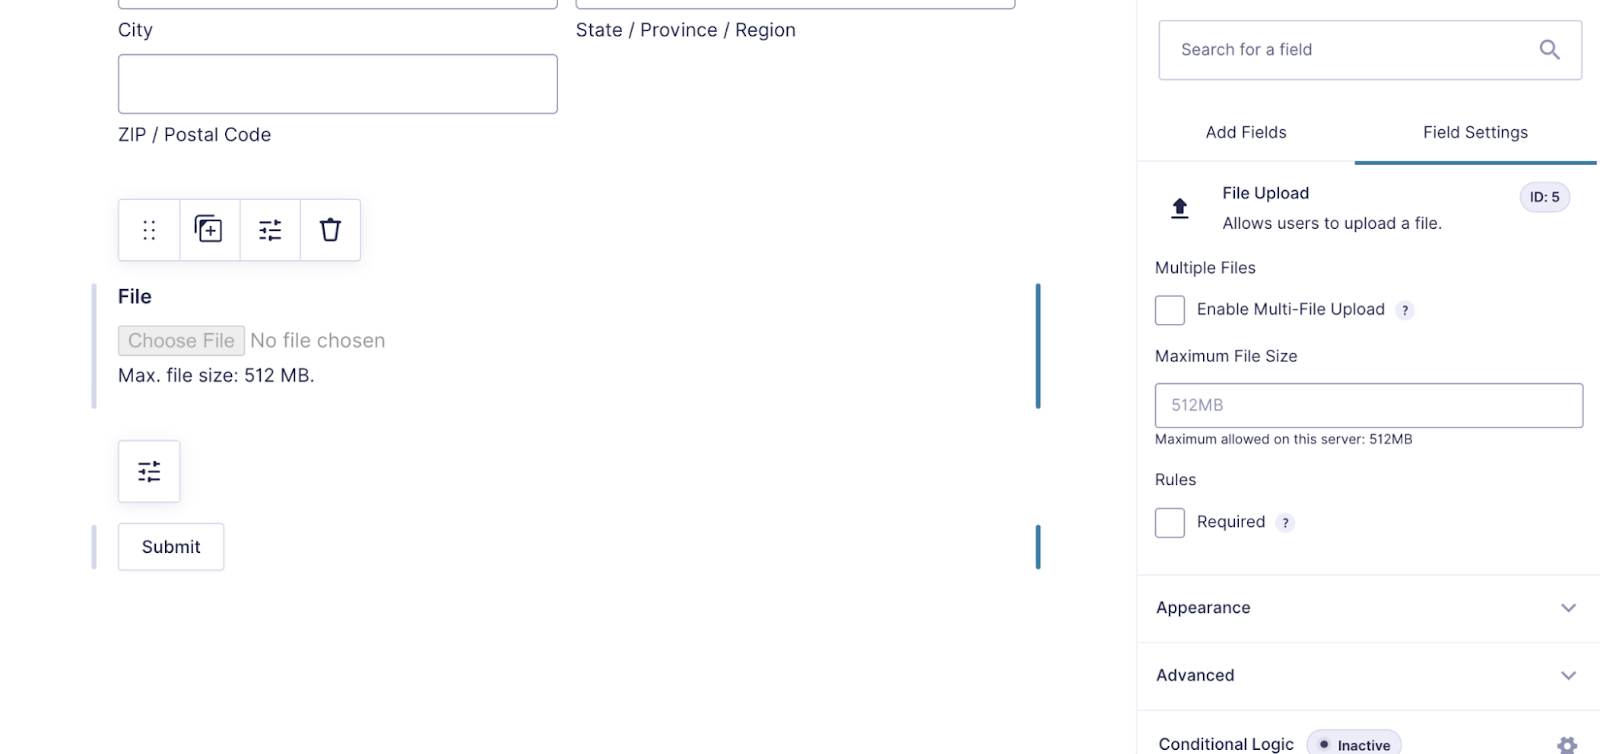Duplicate the File field
The height and width of the screenshot is (754, 1600).
point(209,230)
